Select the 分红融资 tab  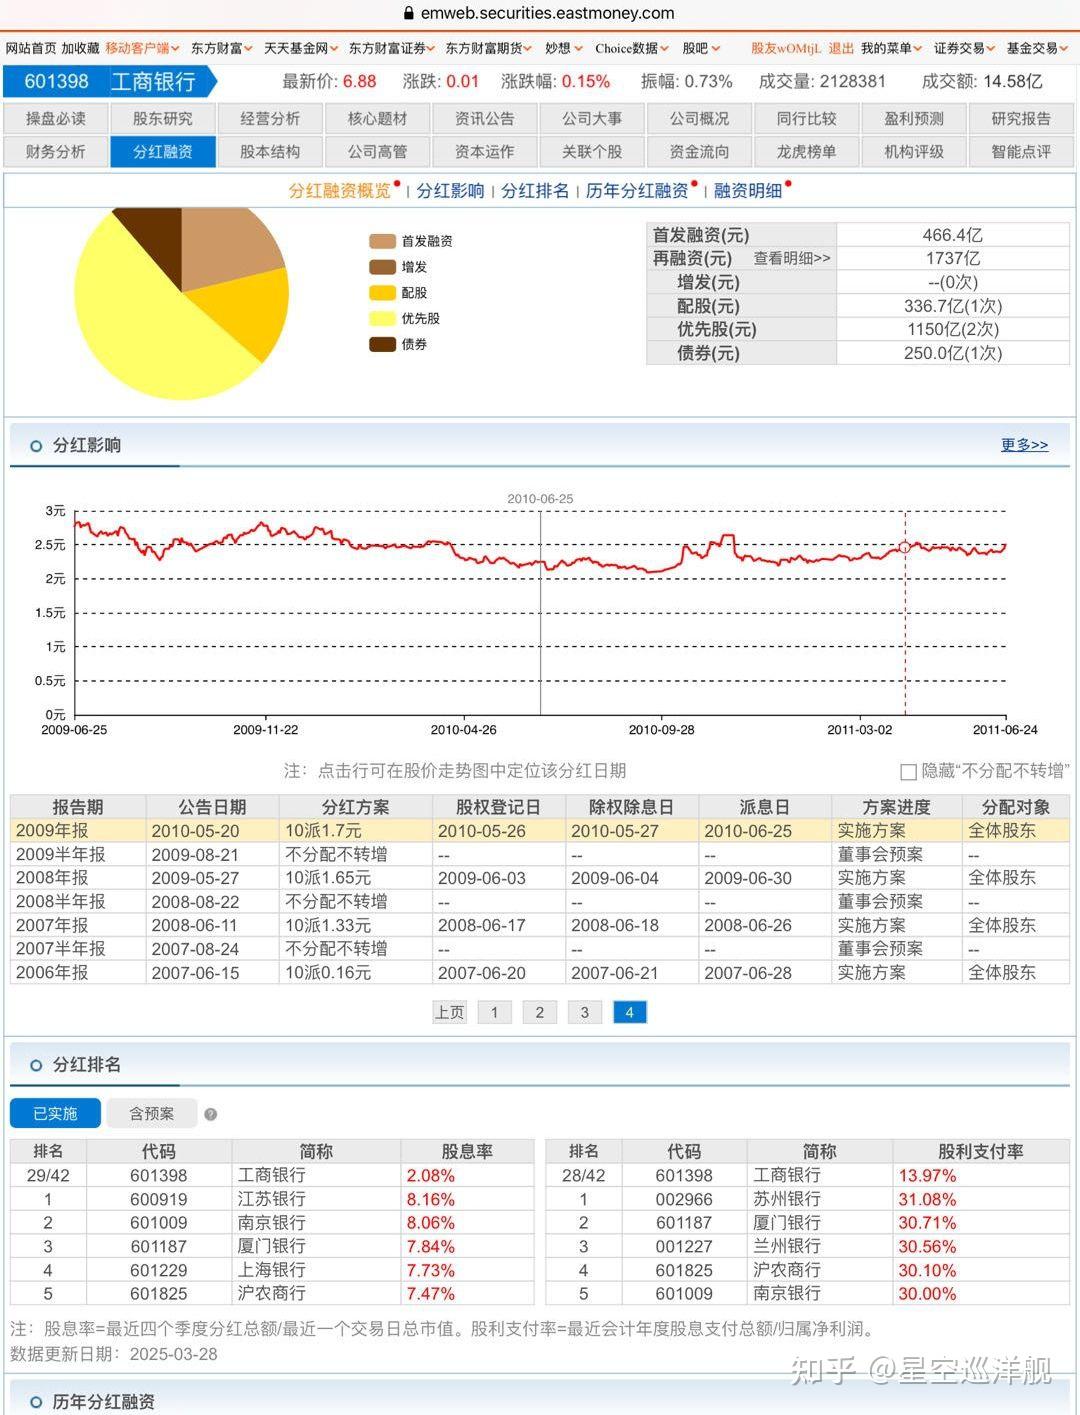[x=163, y=152]
